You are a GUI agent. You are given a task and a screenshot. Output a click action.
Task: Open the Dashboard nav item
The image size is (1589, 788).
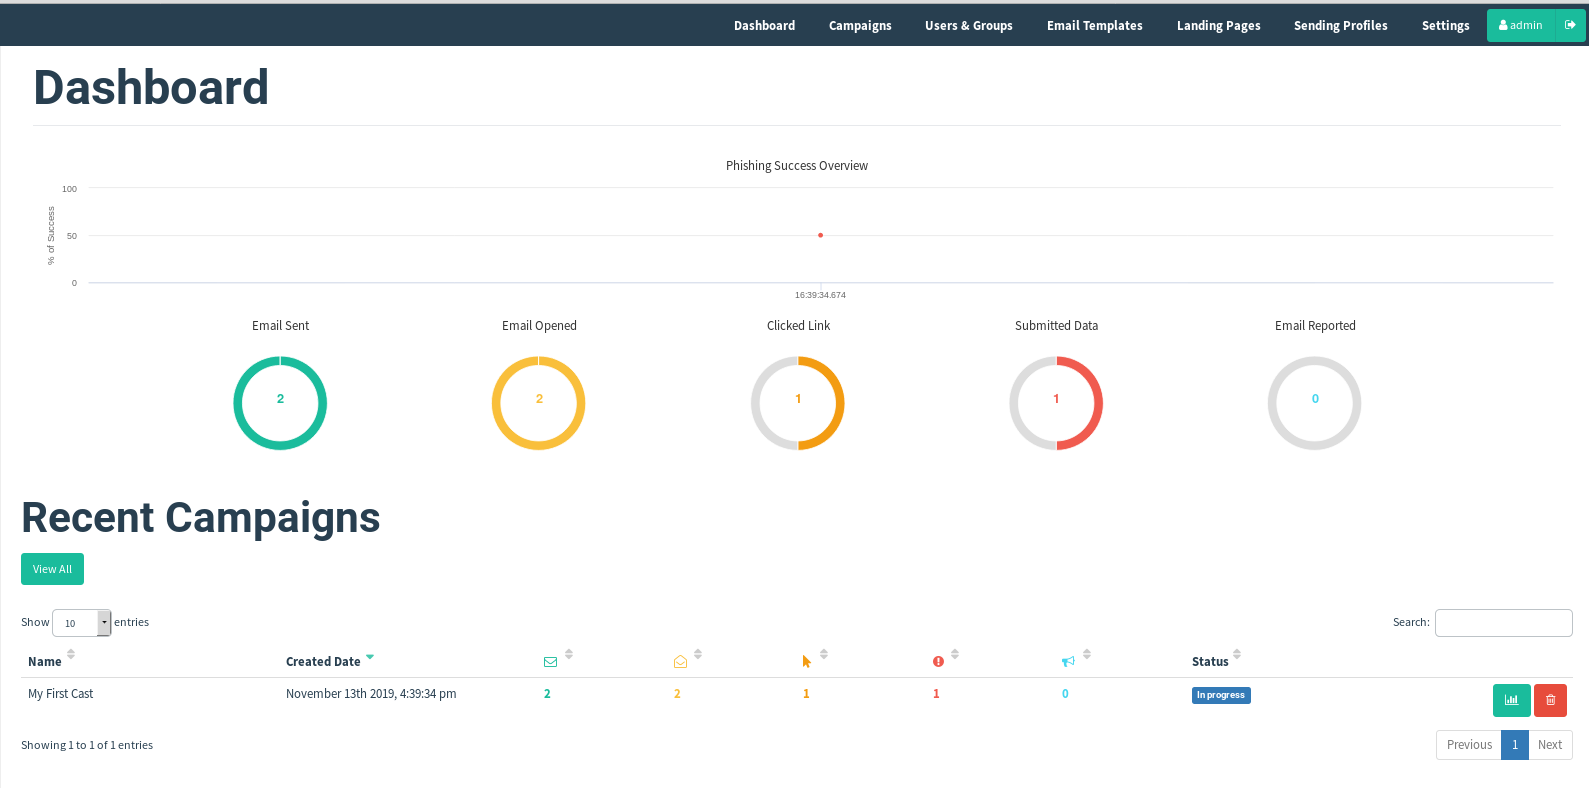pyautogui.click(x=764, y=26)
